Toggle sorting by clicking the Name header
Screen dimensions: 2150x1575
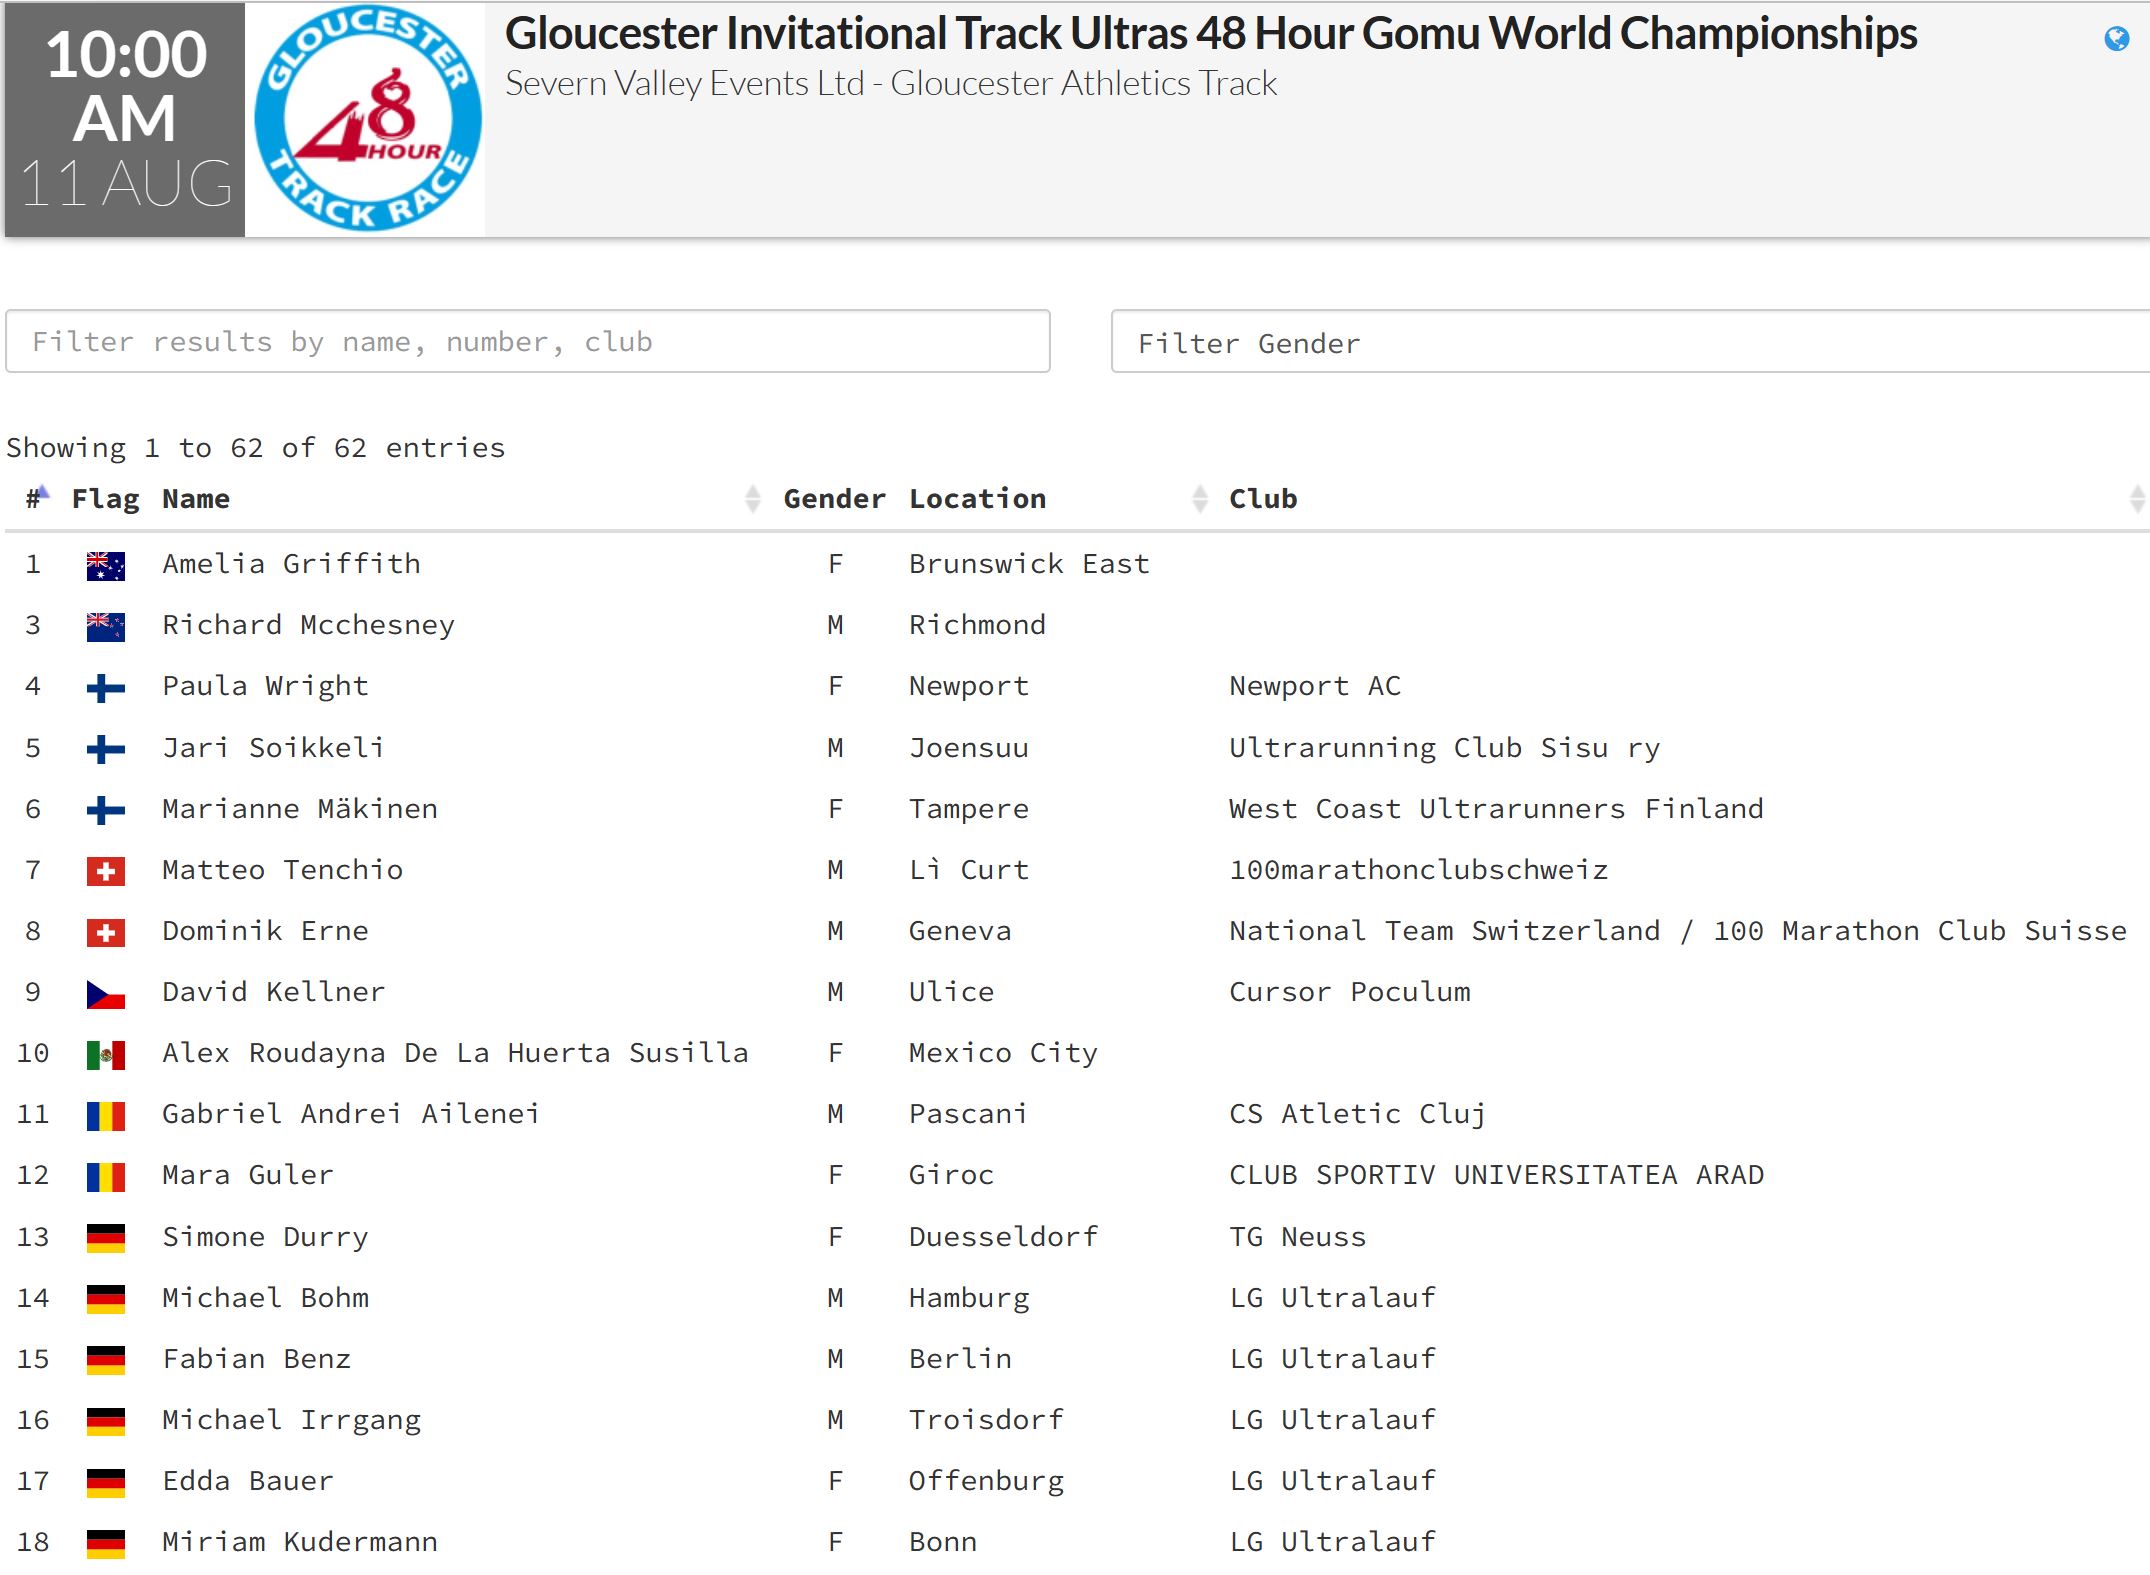point(196,498)
